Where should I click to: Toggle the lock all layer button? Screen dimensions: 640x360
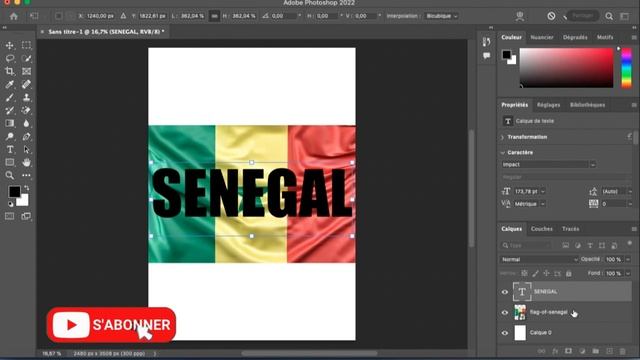click(x=569, y=273)
